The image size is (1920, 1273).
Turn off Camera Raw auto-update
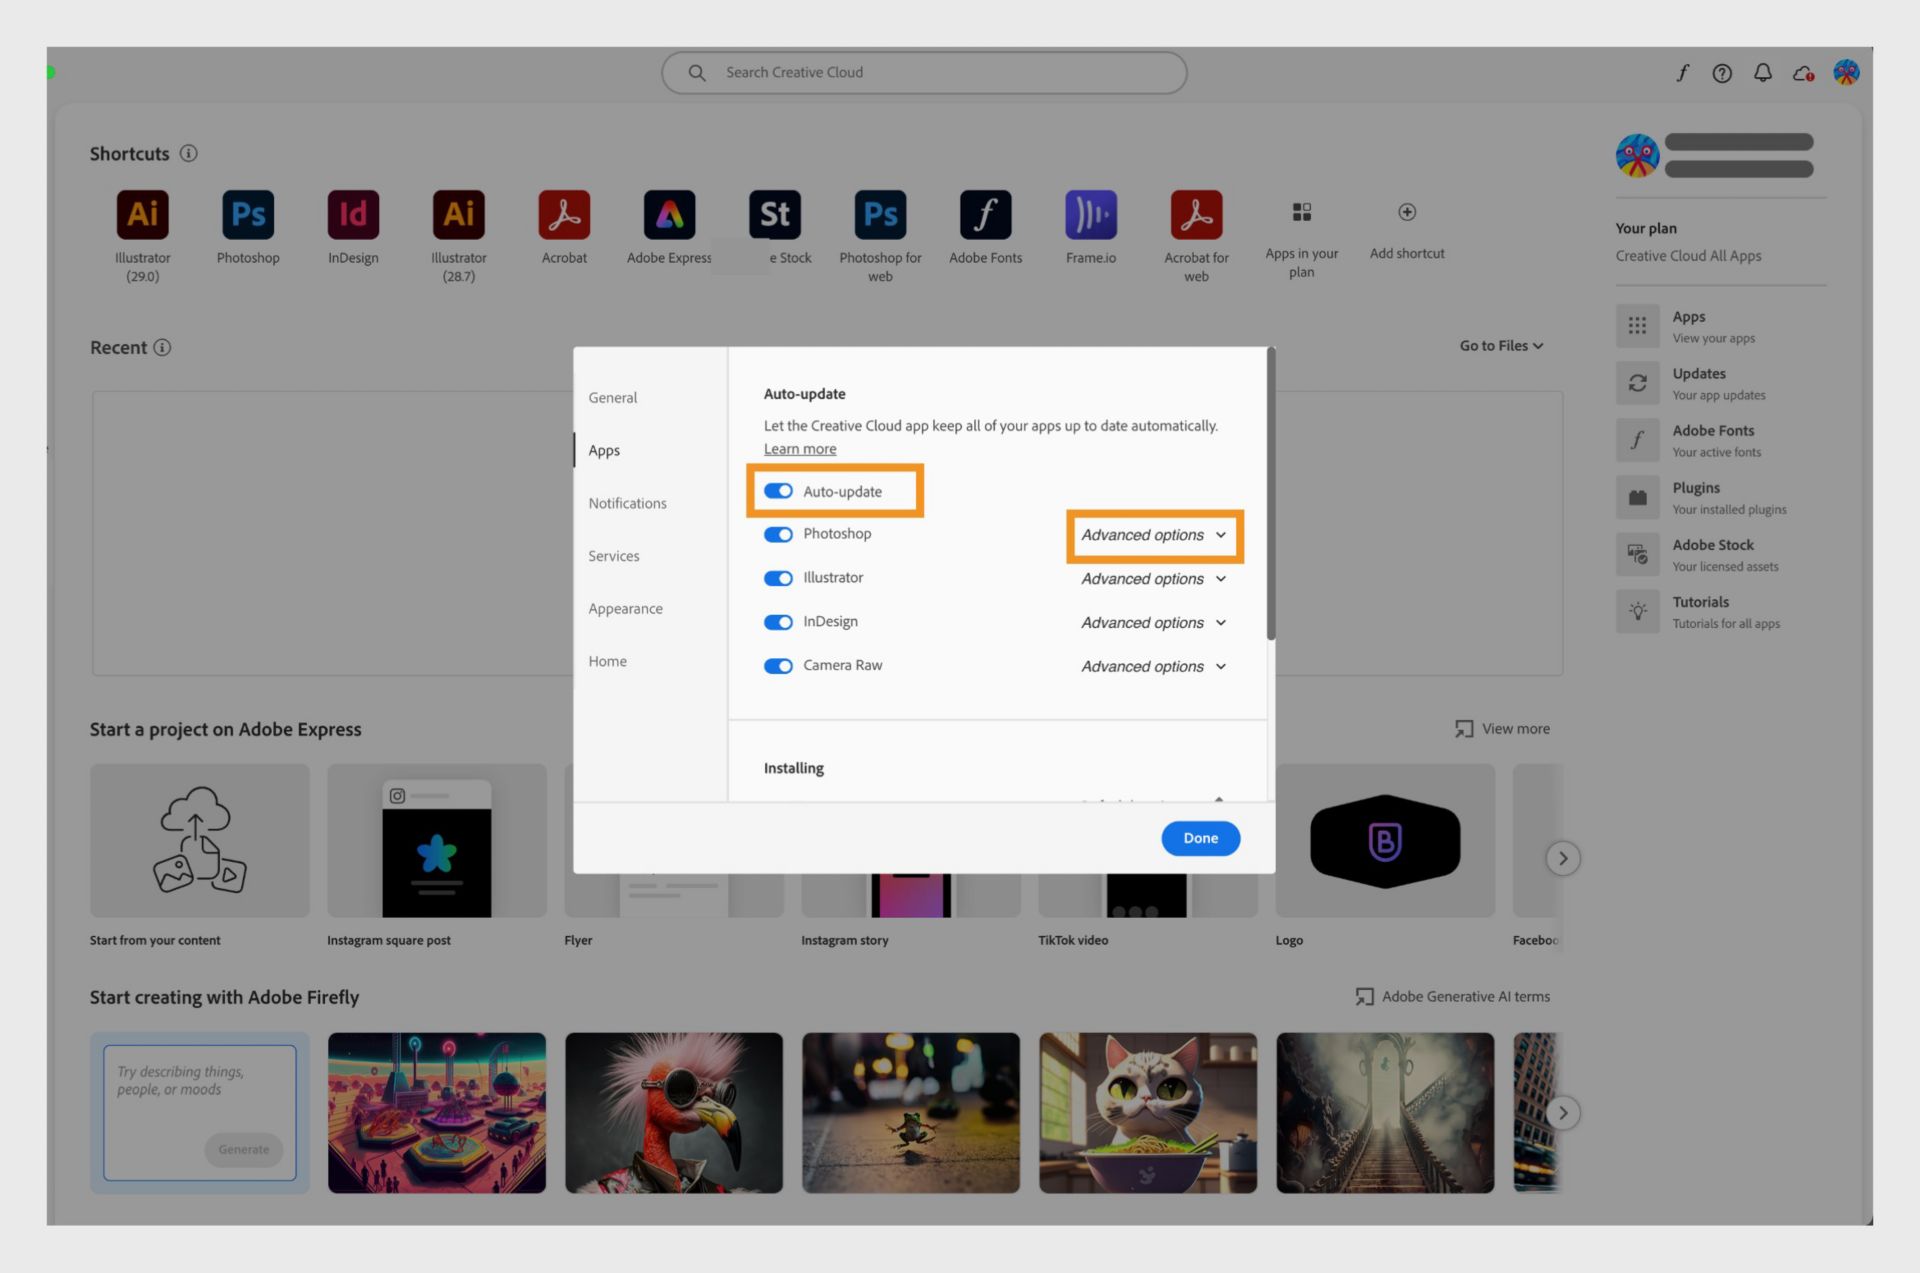pyautogui.click(x=778, y=665)
